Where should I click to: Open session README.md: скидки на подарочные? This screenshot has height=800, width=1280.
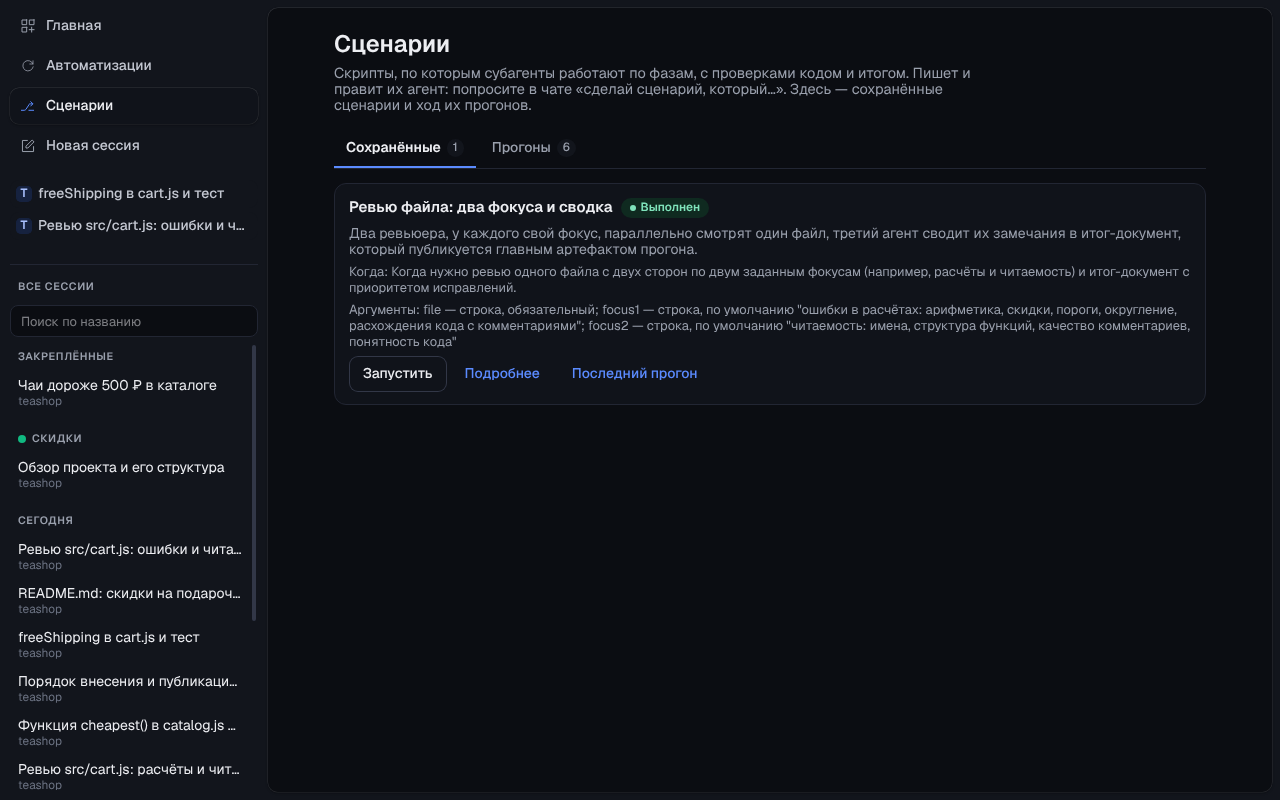pos(130,600)
